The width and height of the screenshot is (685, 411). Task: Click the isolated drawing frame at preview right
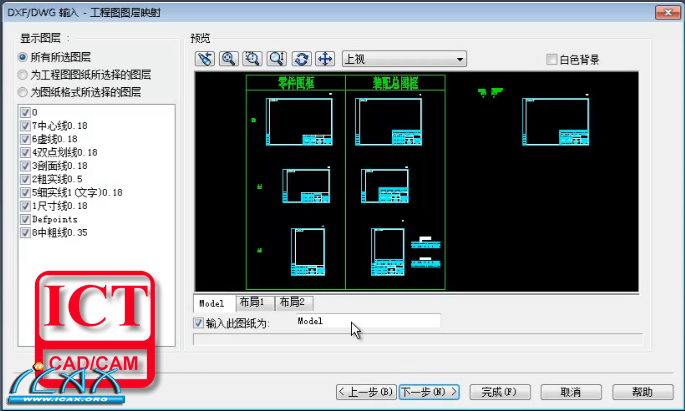(x=556, y=122)
